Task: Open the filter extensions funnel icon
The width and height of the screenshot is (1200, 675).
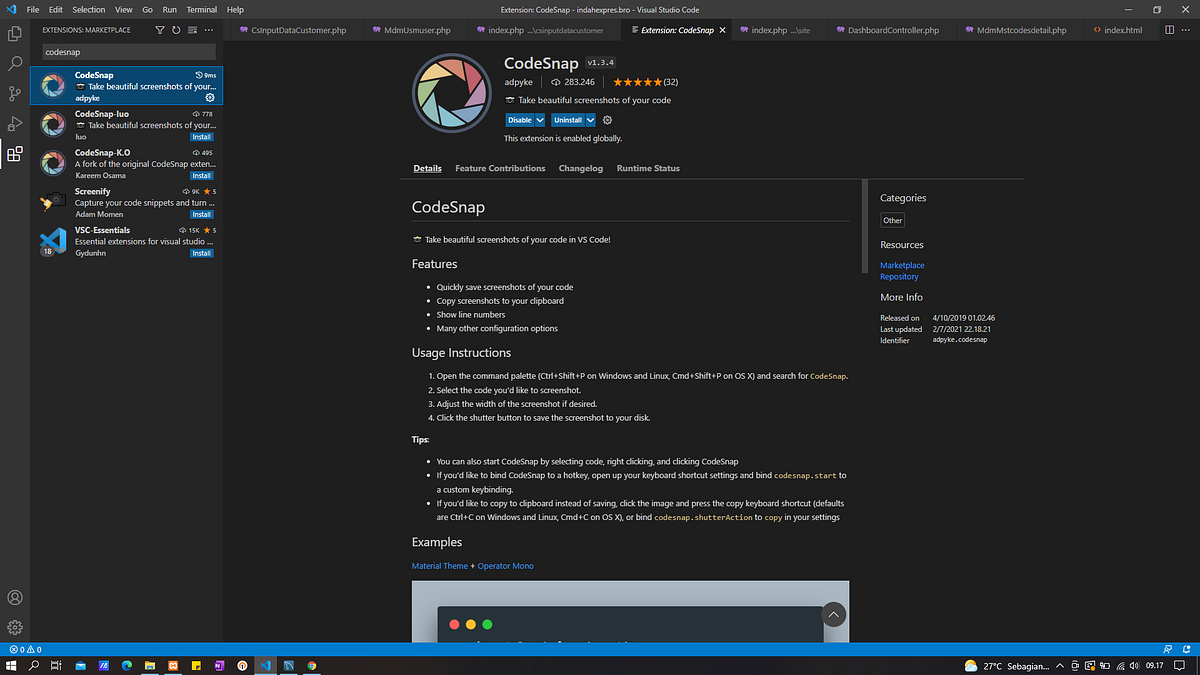Action: coord(159,31)
